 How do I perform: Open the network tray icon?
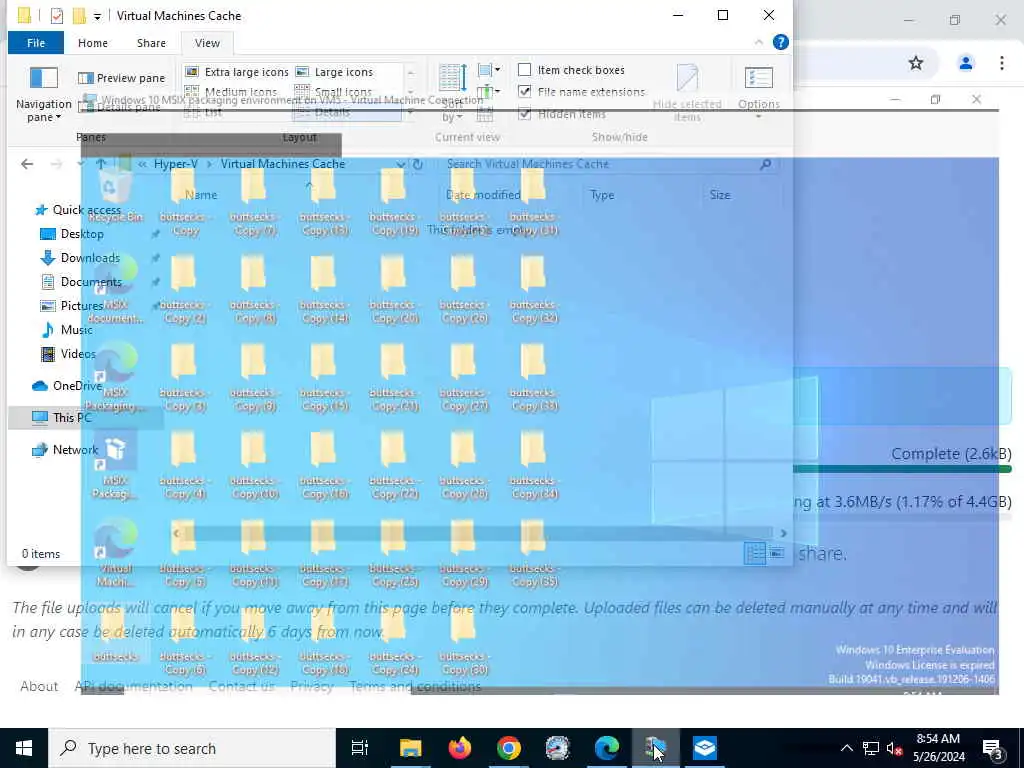click(871, 748)
